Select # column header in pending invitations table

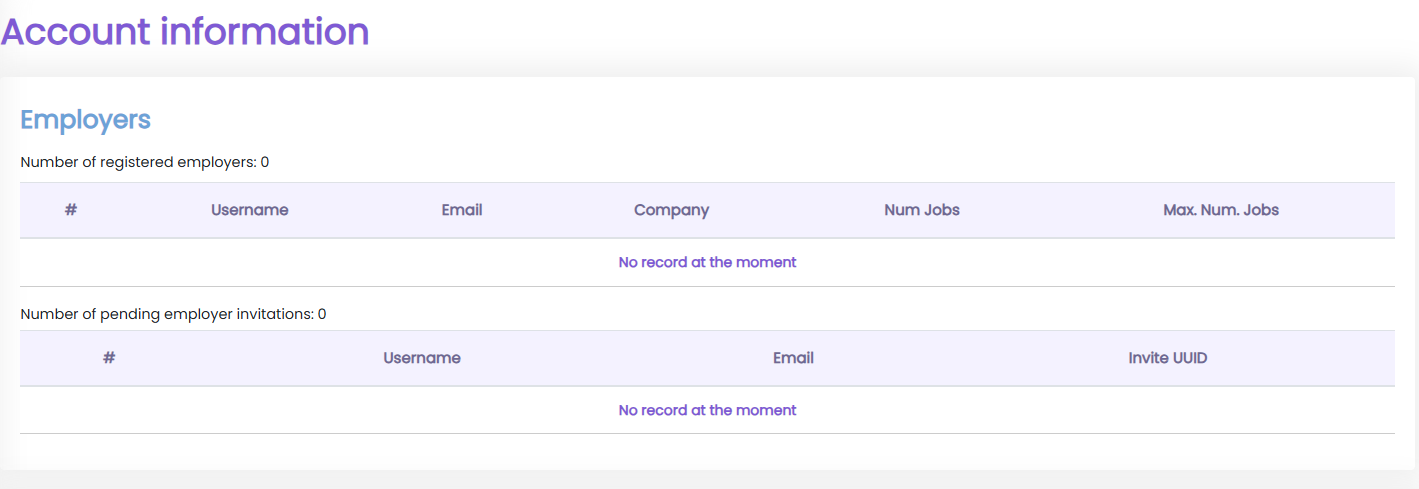pos(109,358)
